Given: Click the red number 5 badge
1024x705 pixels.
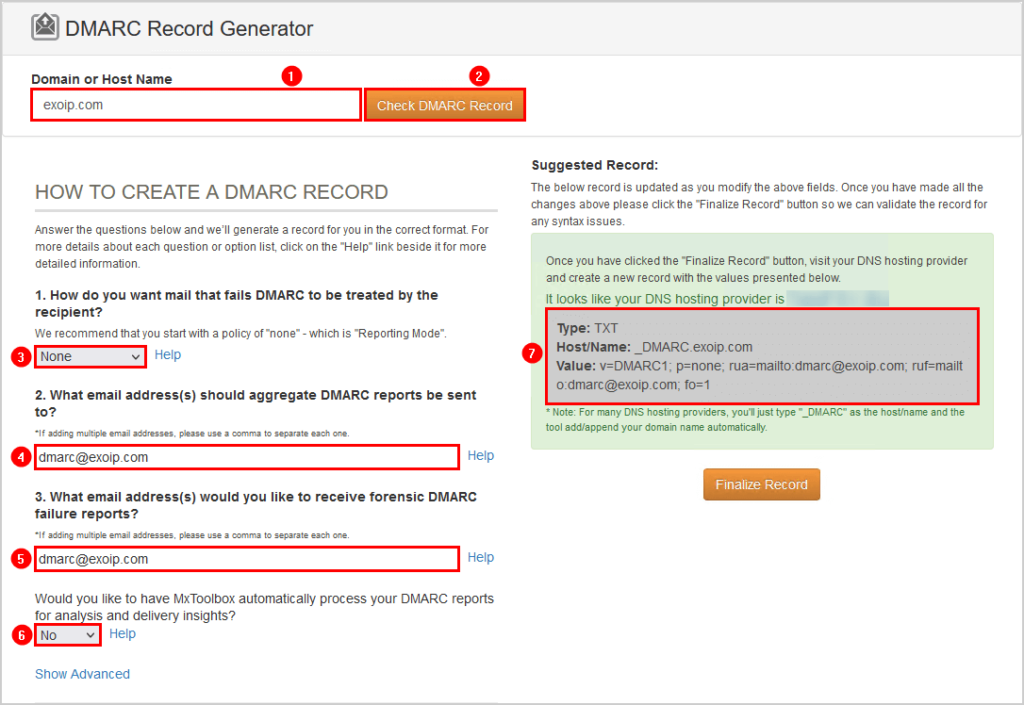Looking at the screenshot, I should [21, 559].
